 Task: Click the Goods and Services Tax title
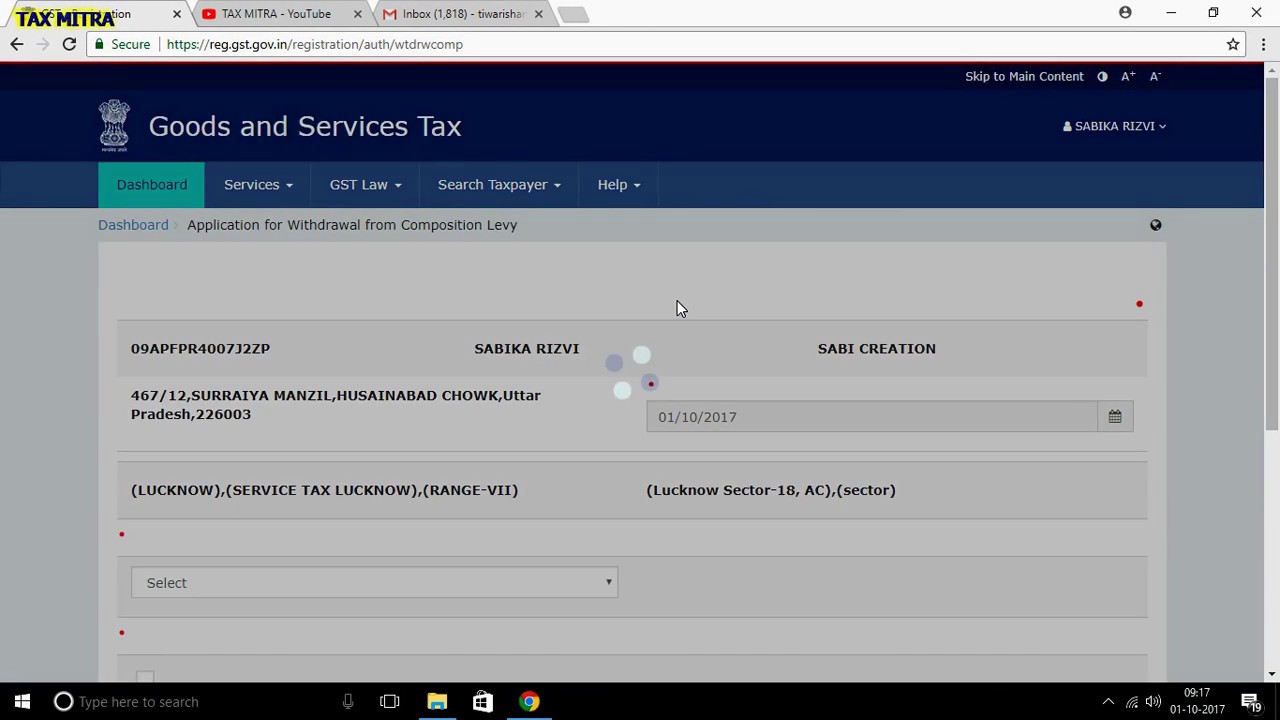[x=305, y=126]
